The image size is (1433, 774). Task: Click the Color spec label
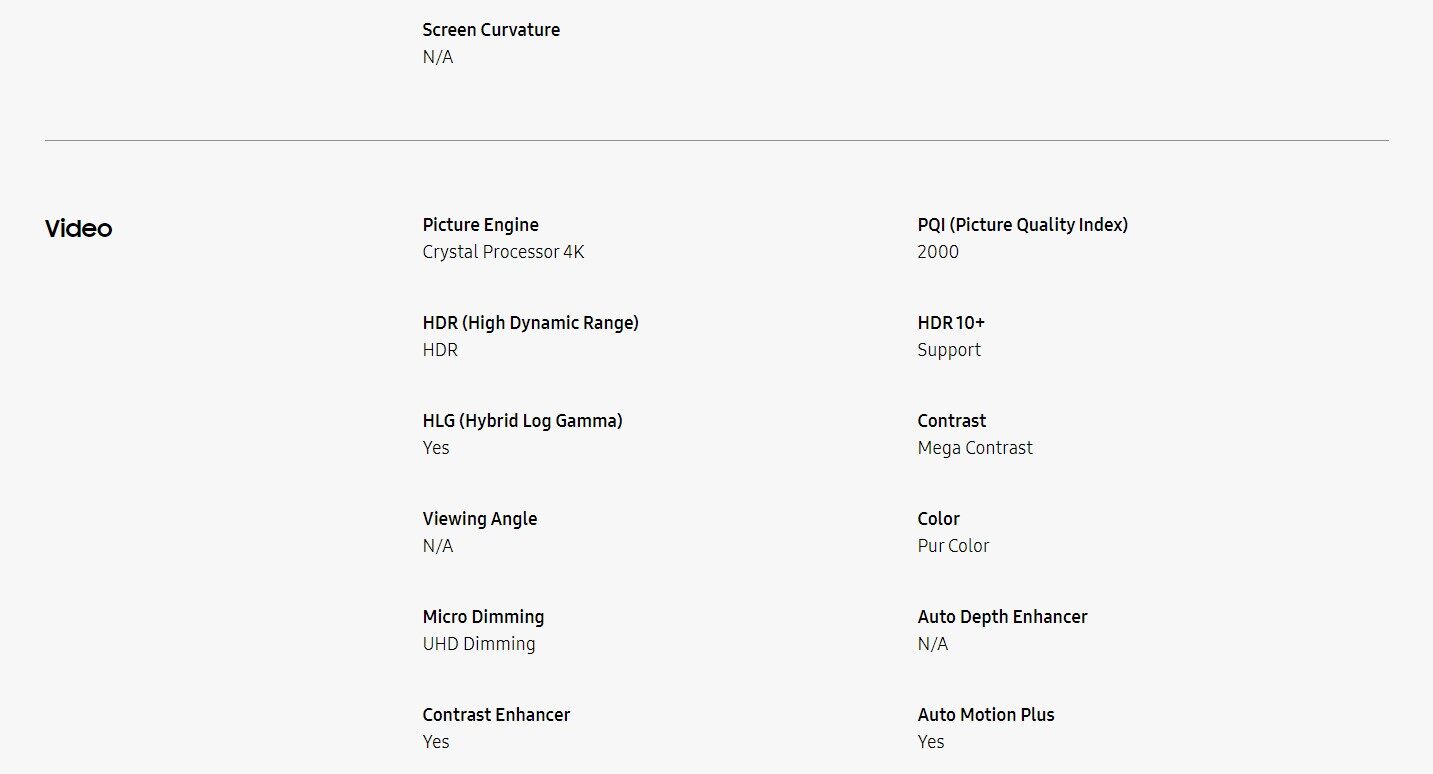[938, 519]
